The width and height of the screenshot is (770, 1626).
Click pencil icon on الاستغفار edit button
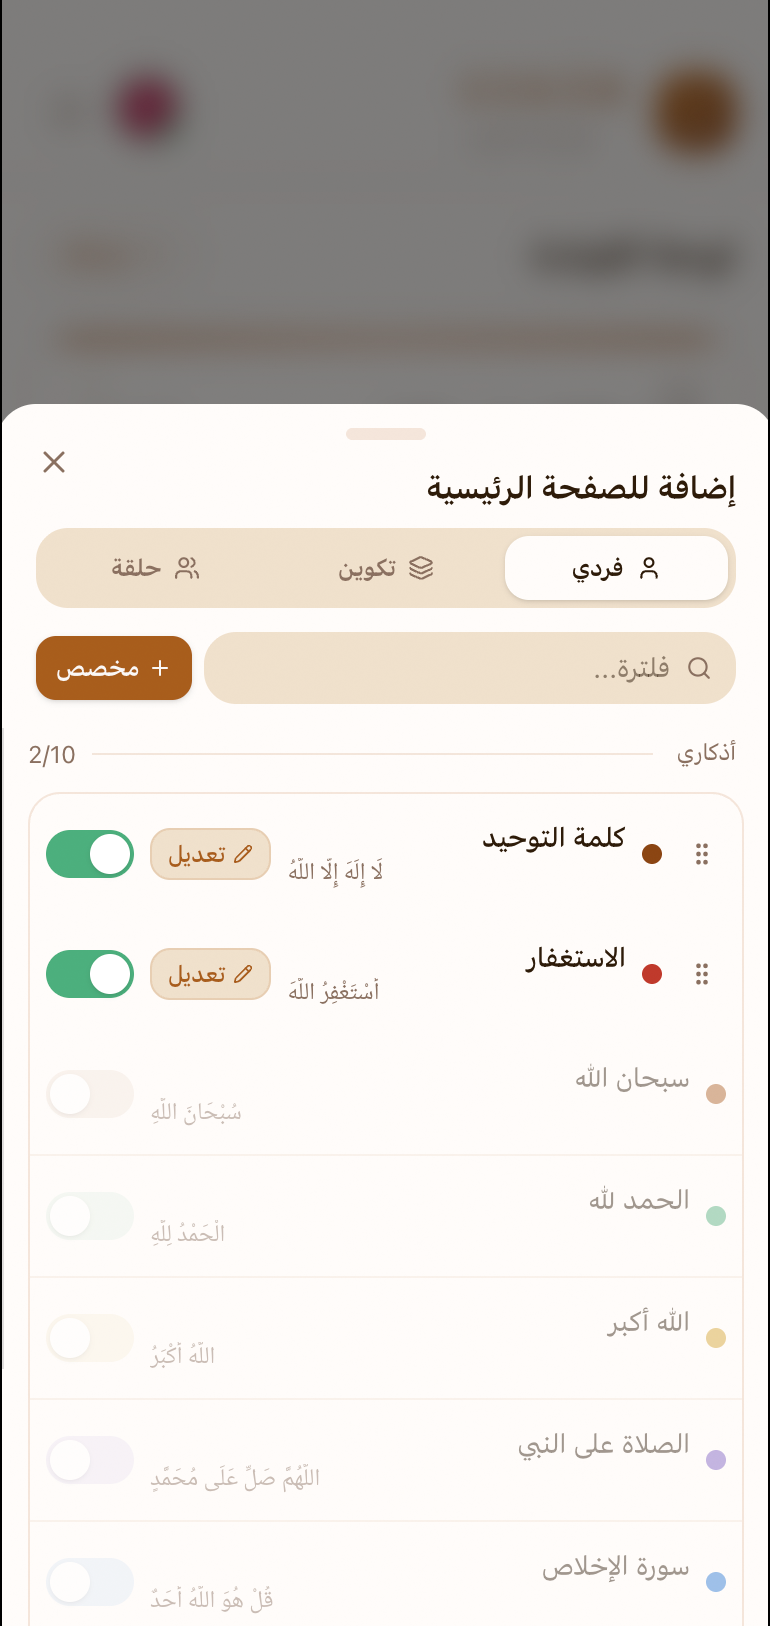pyautogui.click(x=243, y=974)
